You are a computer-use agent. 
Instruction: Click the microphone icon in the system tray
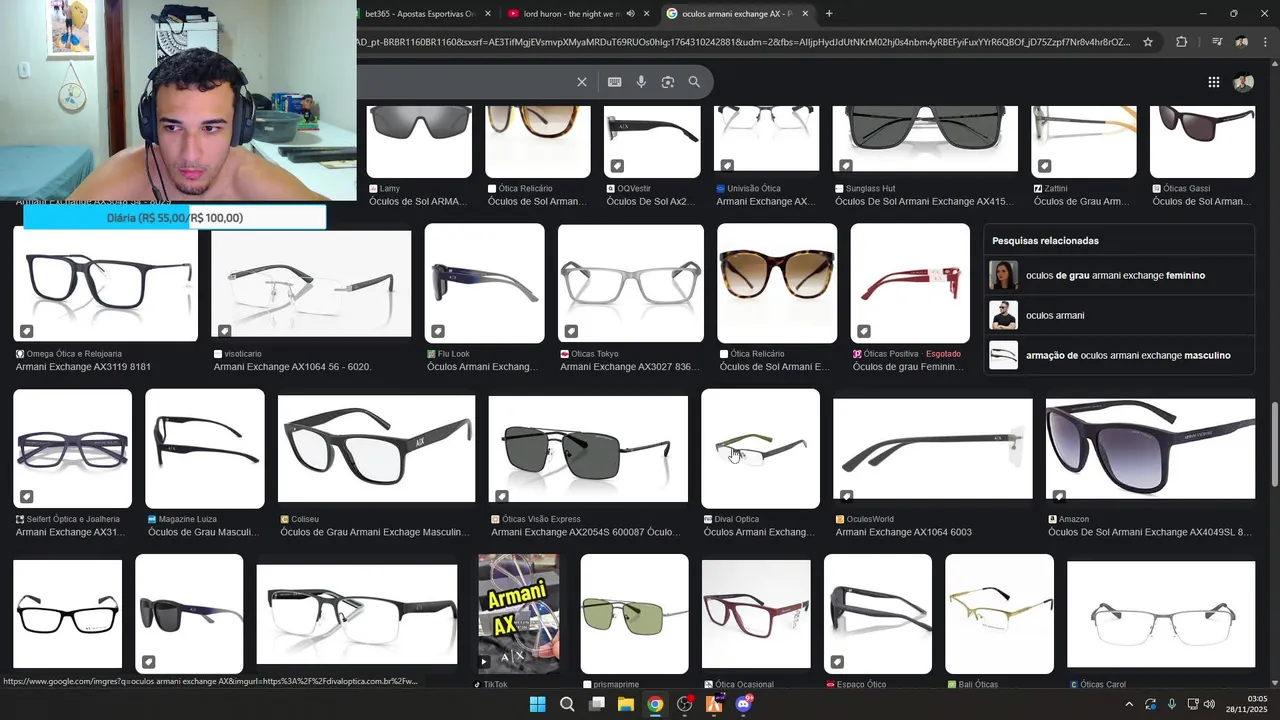(1172, 704)
